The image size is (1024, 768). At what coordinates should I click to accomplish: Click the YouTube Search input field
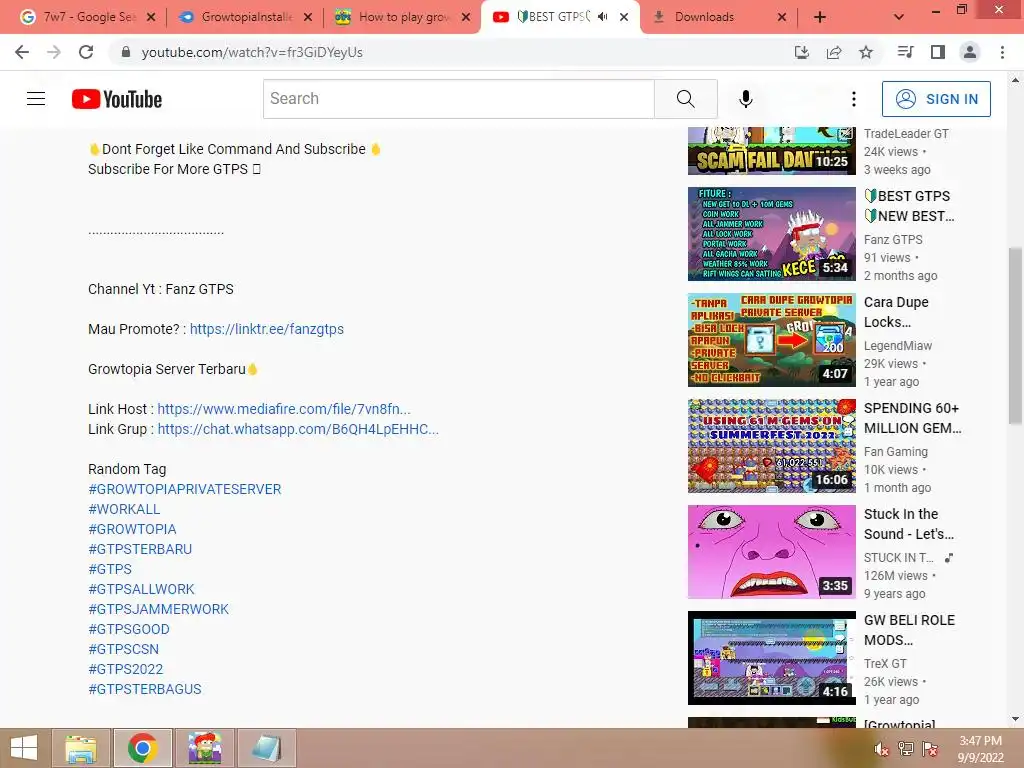pyautogui.click(x=458, y=99)
